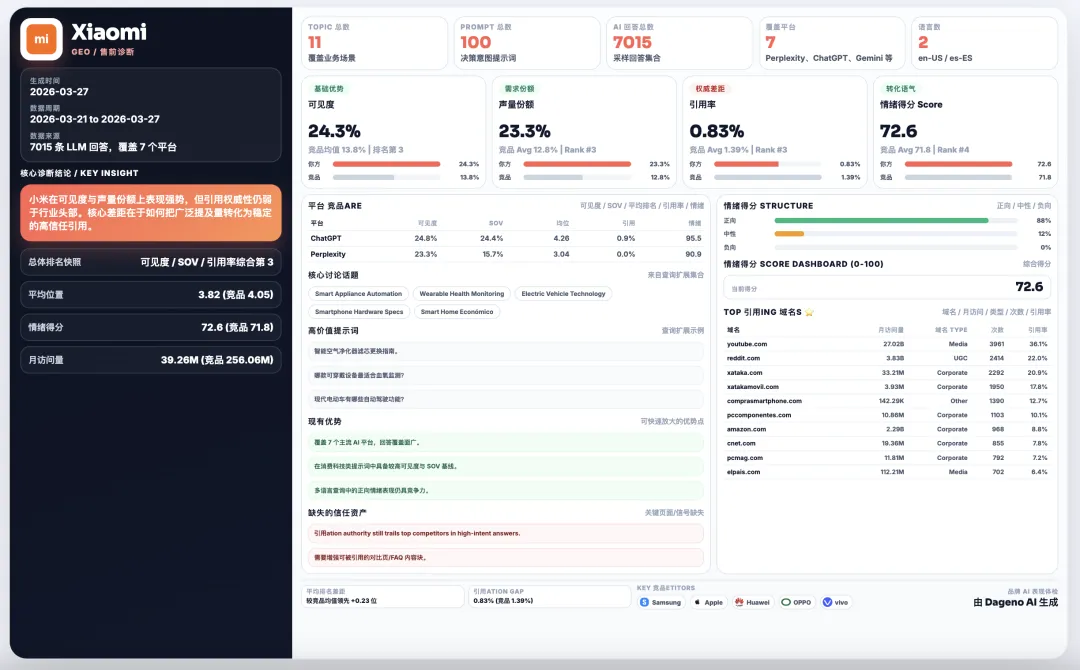
Task: Click the 生成时间 2026-03-27 date
Action: tap(59, 92)
